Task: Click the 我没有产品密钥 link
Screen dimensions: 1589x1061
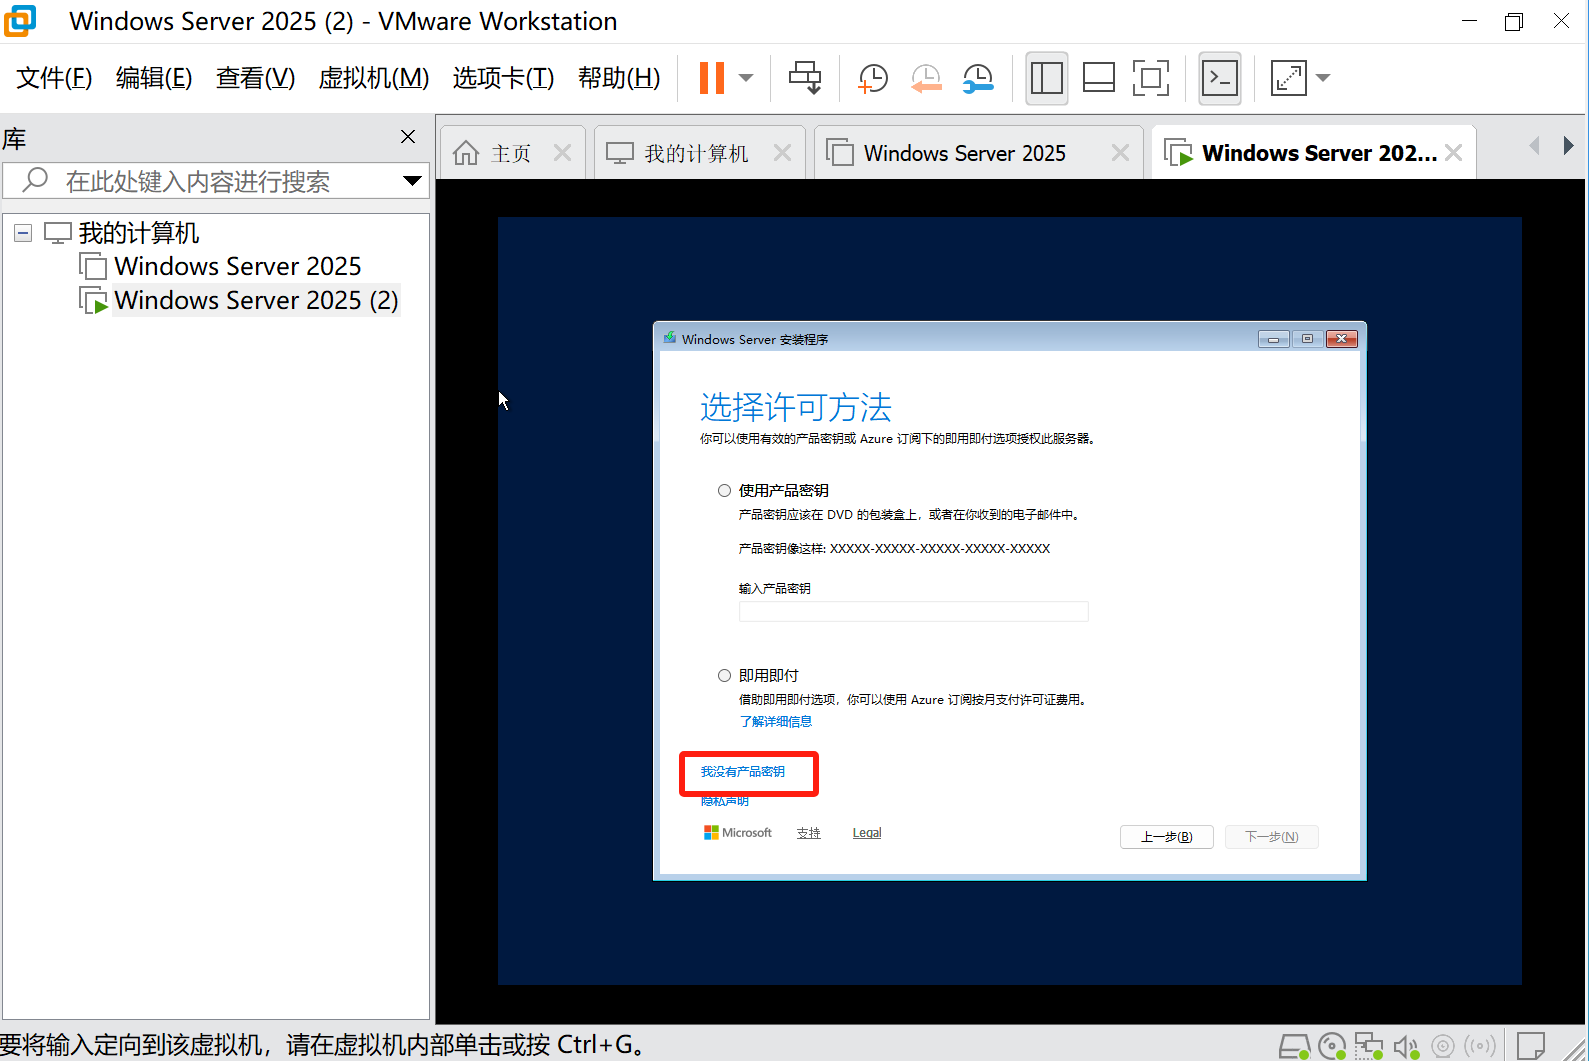Action: point(742,771)
